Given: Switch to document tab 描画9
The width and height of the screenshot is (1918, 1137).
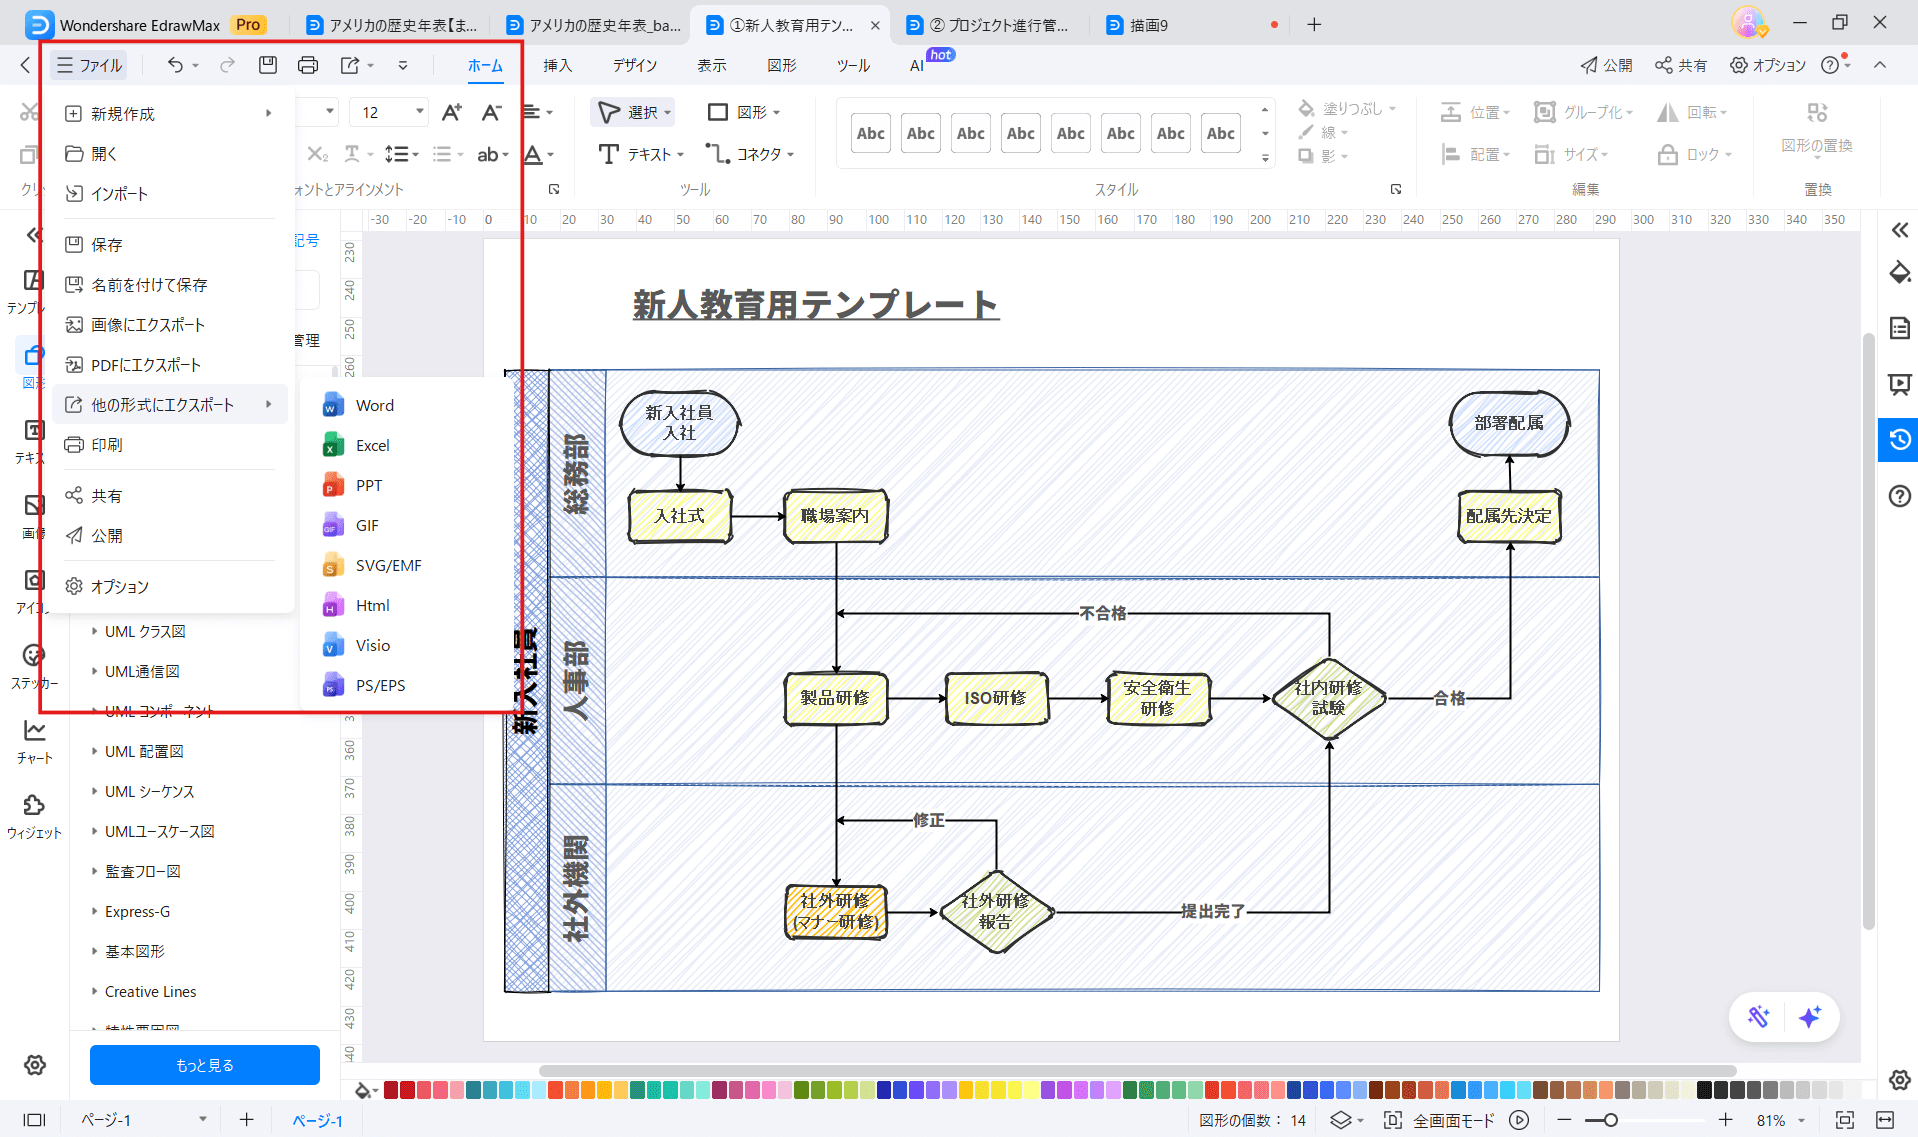Looking at the screenshot, I should [1149, 25].
